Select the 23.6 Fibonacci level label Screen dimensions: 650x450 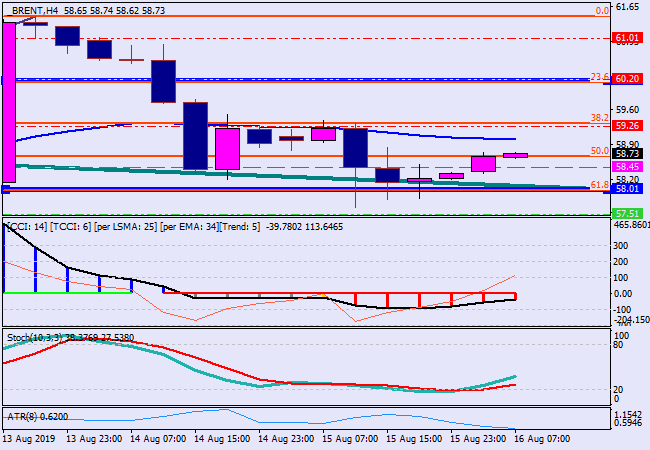click(600, 76)
